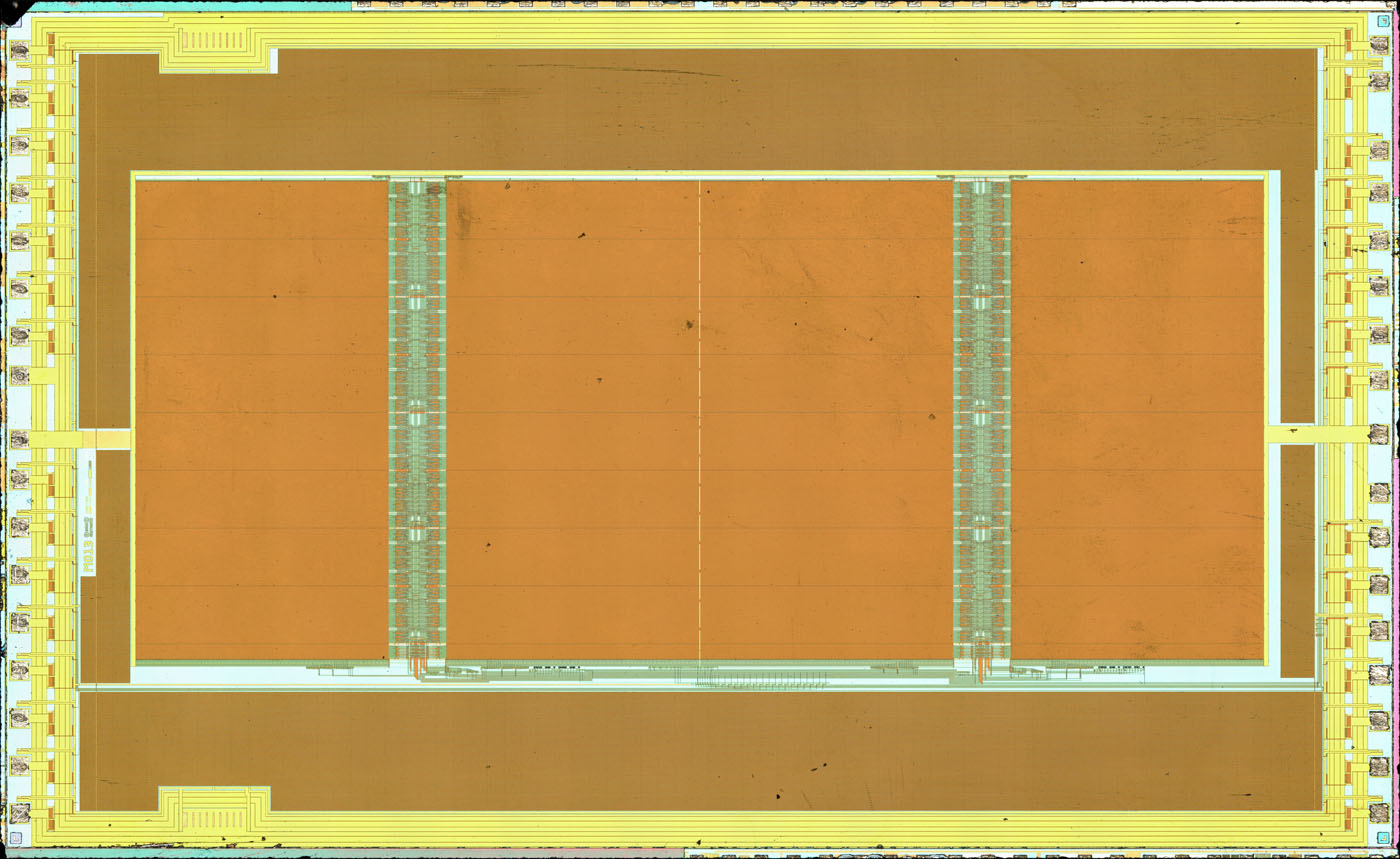This screenshot has width=1400, height=859.
Task: Select the topmost bond pad on left edge
Action: tap(19, 50)
